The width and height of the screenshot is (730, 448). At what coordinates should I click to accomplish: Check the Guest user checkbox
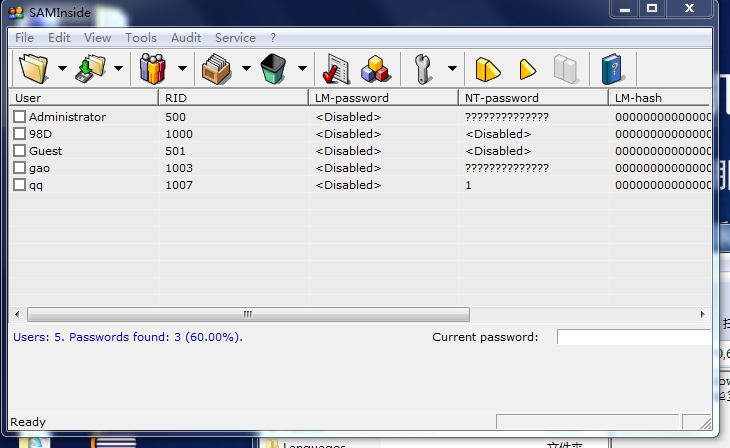[x=19, y=151]
